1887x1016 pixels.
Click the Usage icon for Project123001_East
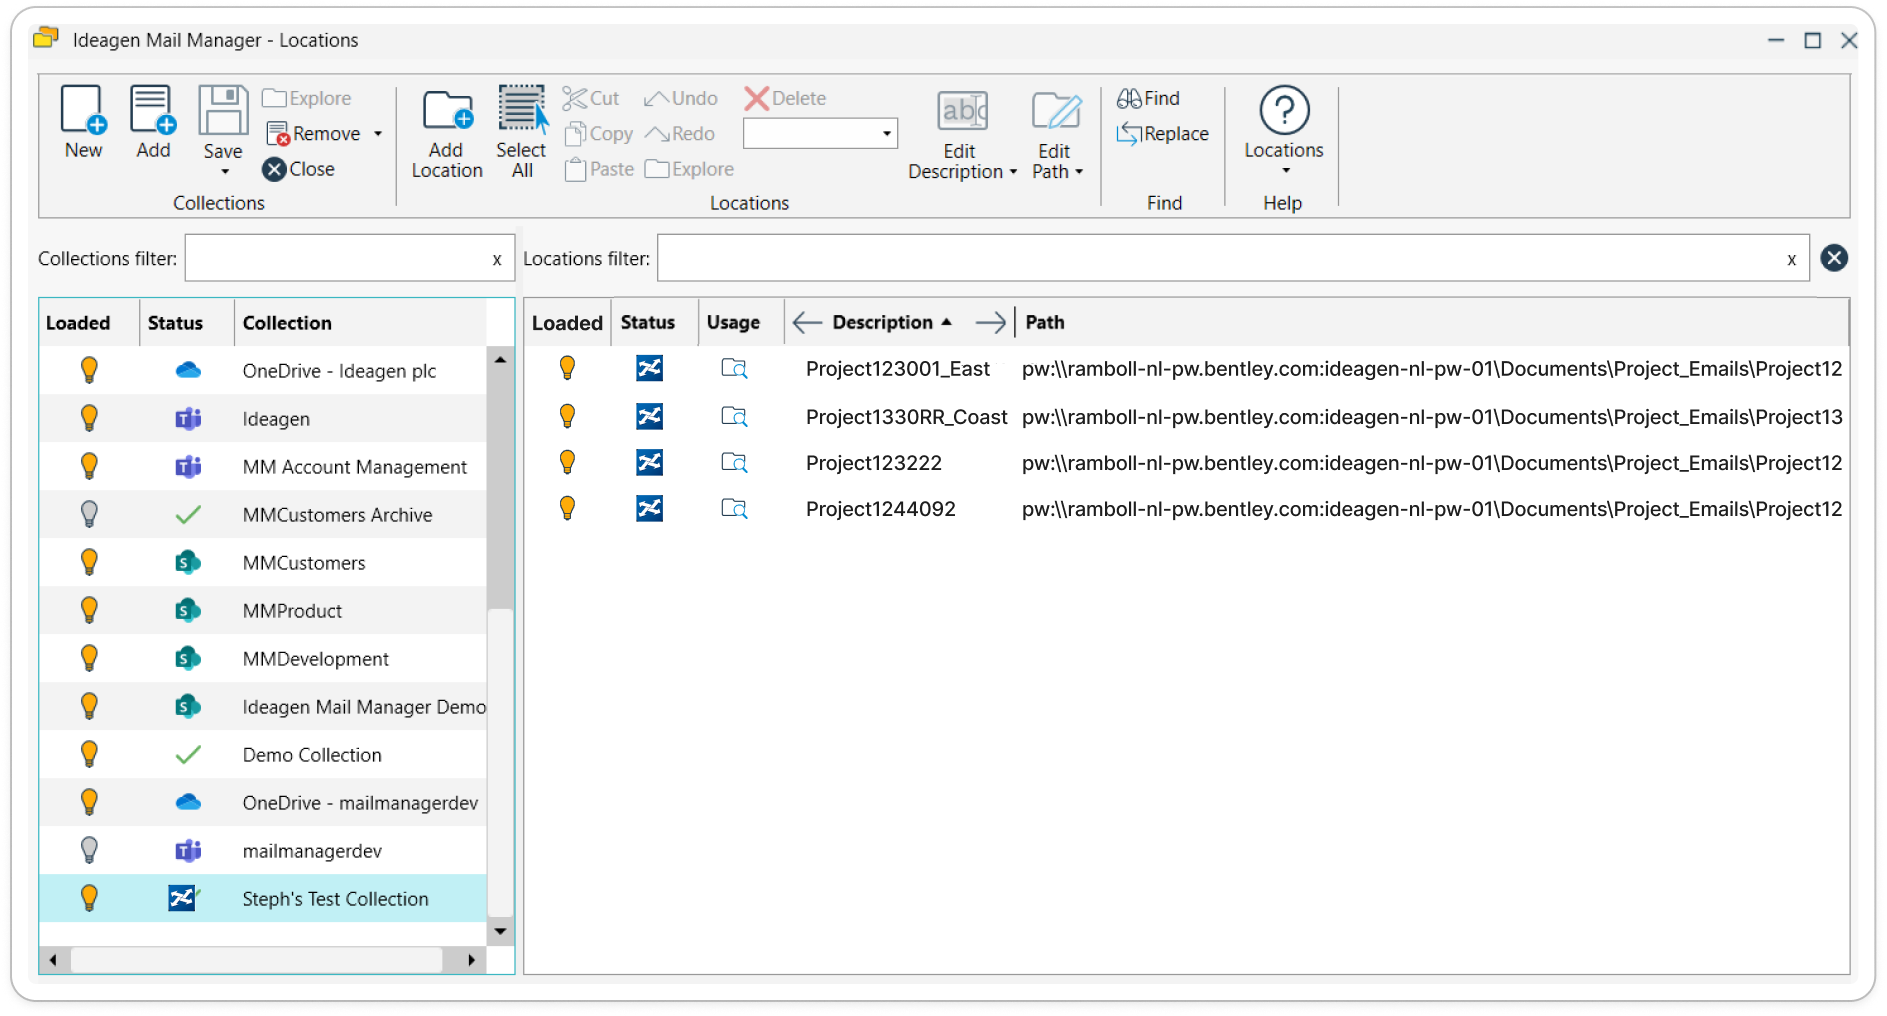pos(734,369)
